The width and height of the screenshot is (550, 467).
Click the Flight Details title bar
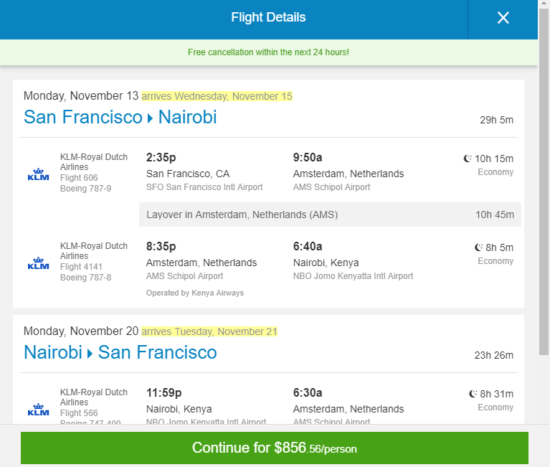(x=269, y=18)
